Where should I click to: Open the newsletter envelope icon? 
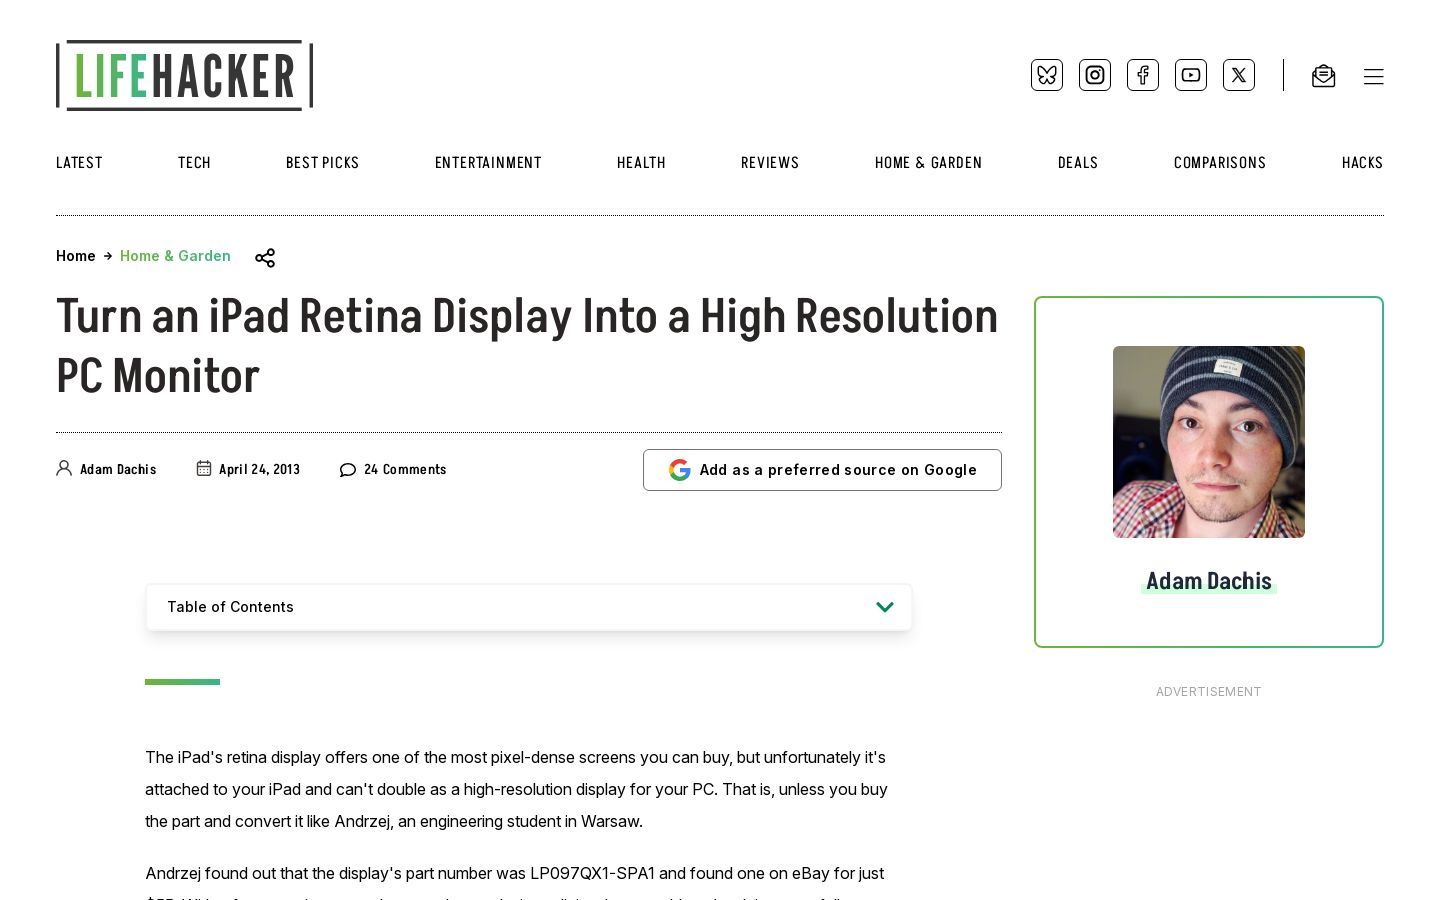pyautogui.click(x=1323, y=76)
